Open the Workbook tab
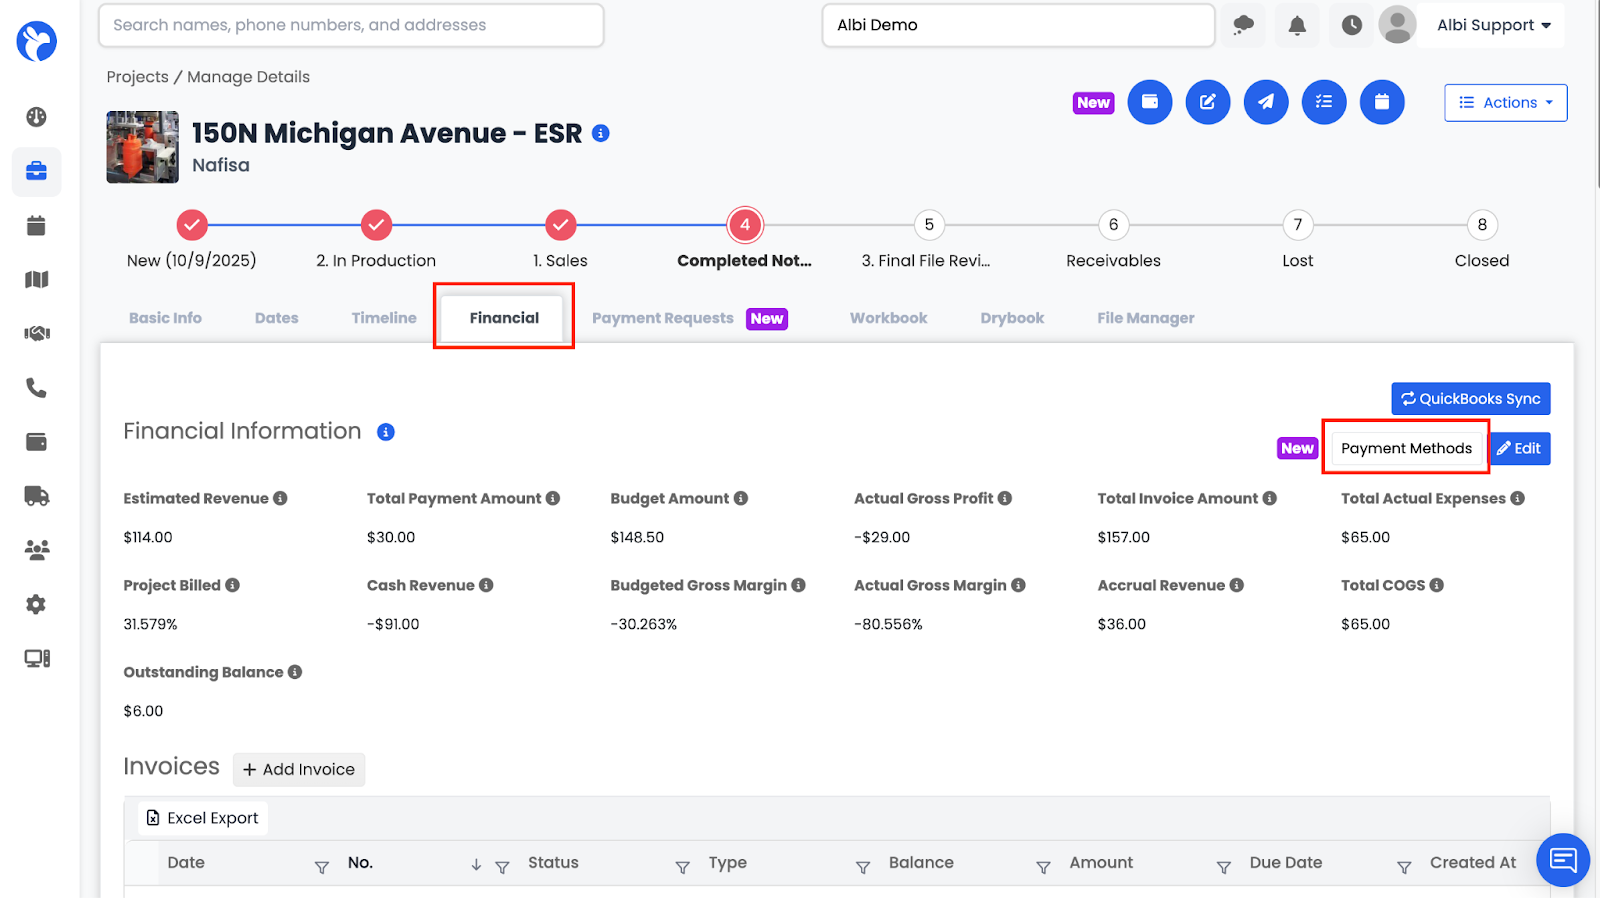The image size is (1600, 898). click(888, 318)
